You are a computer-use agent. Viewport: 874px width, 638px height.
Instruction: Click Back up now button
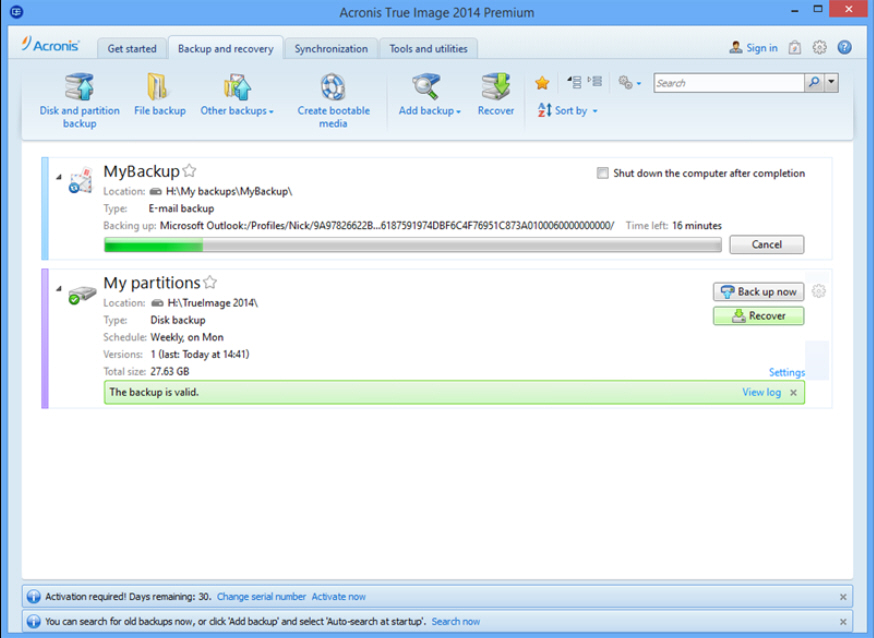pyautogui.click(x=758, y=291)
